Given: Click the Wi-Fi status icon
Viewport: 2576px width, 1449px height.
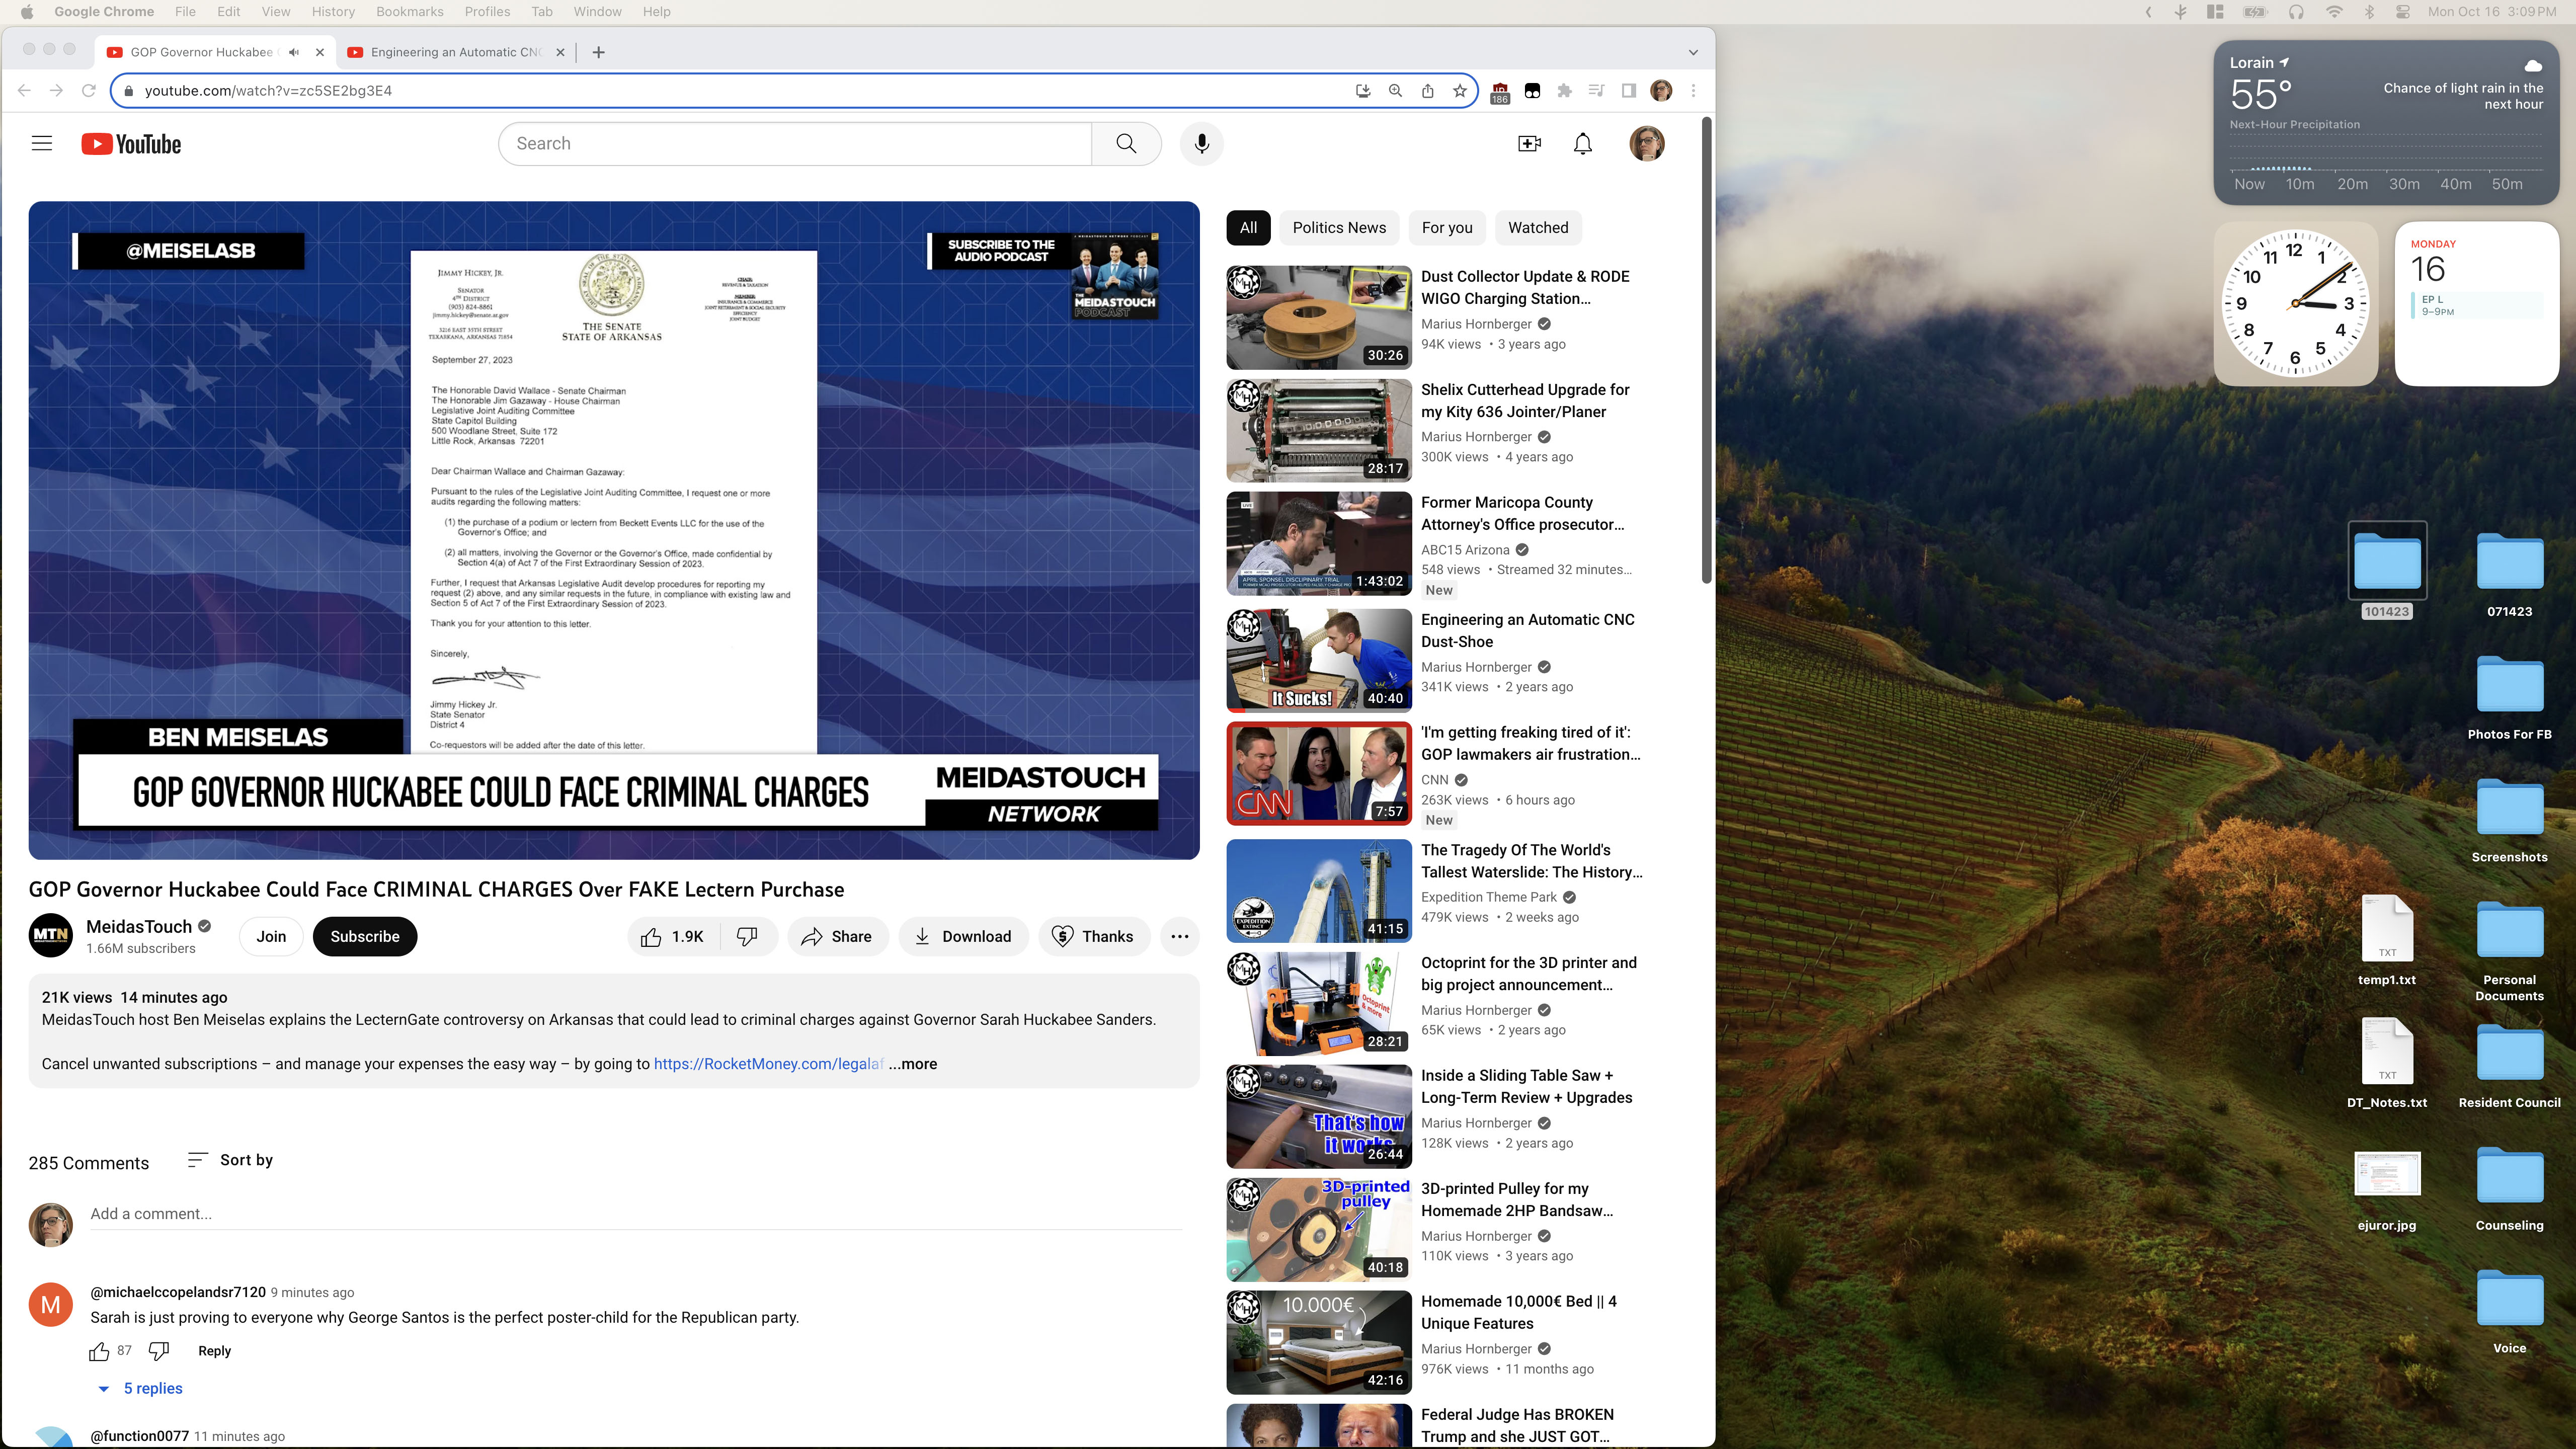Looking at the screenshot, I should coord(2333,12).
